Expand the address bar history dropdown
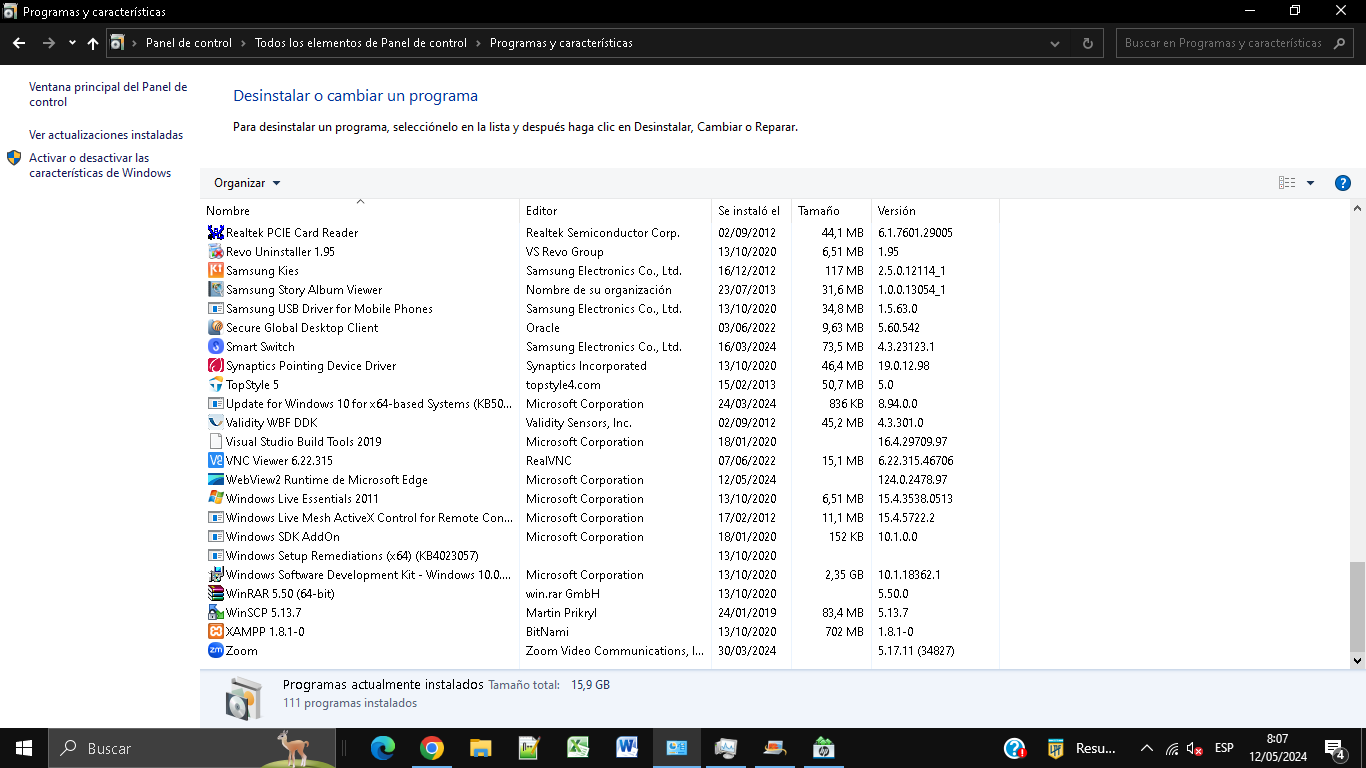The image size is (1366, 768). (x=1056, y=43)
